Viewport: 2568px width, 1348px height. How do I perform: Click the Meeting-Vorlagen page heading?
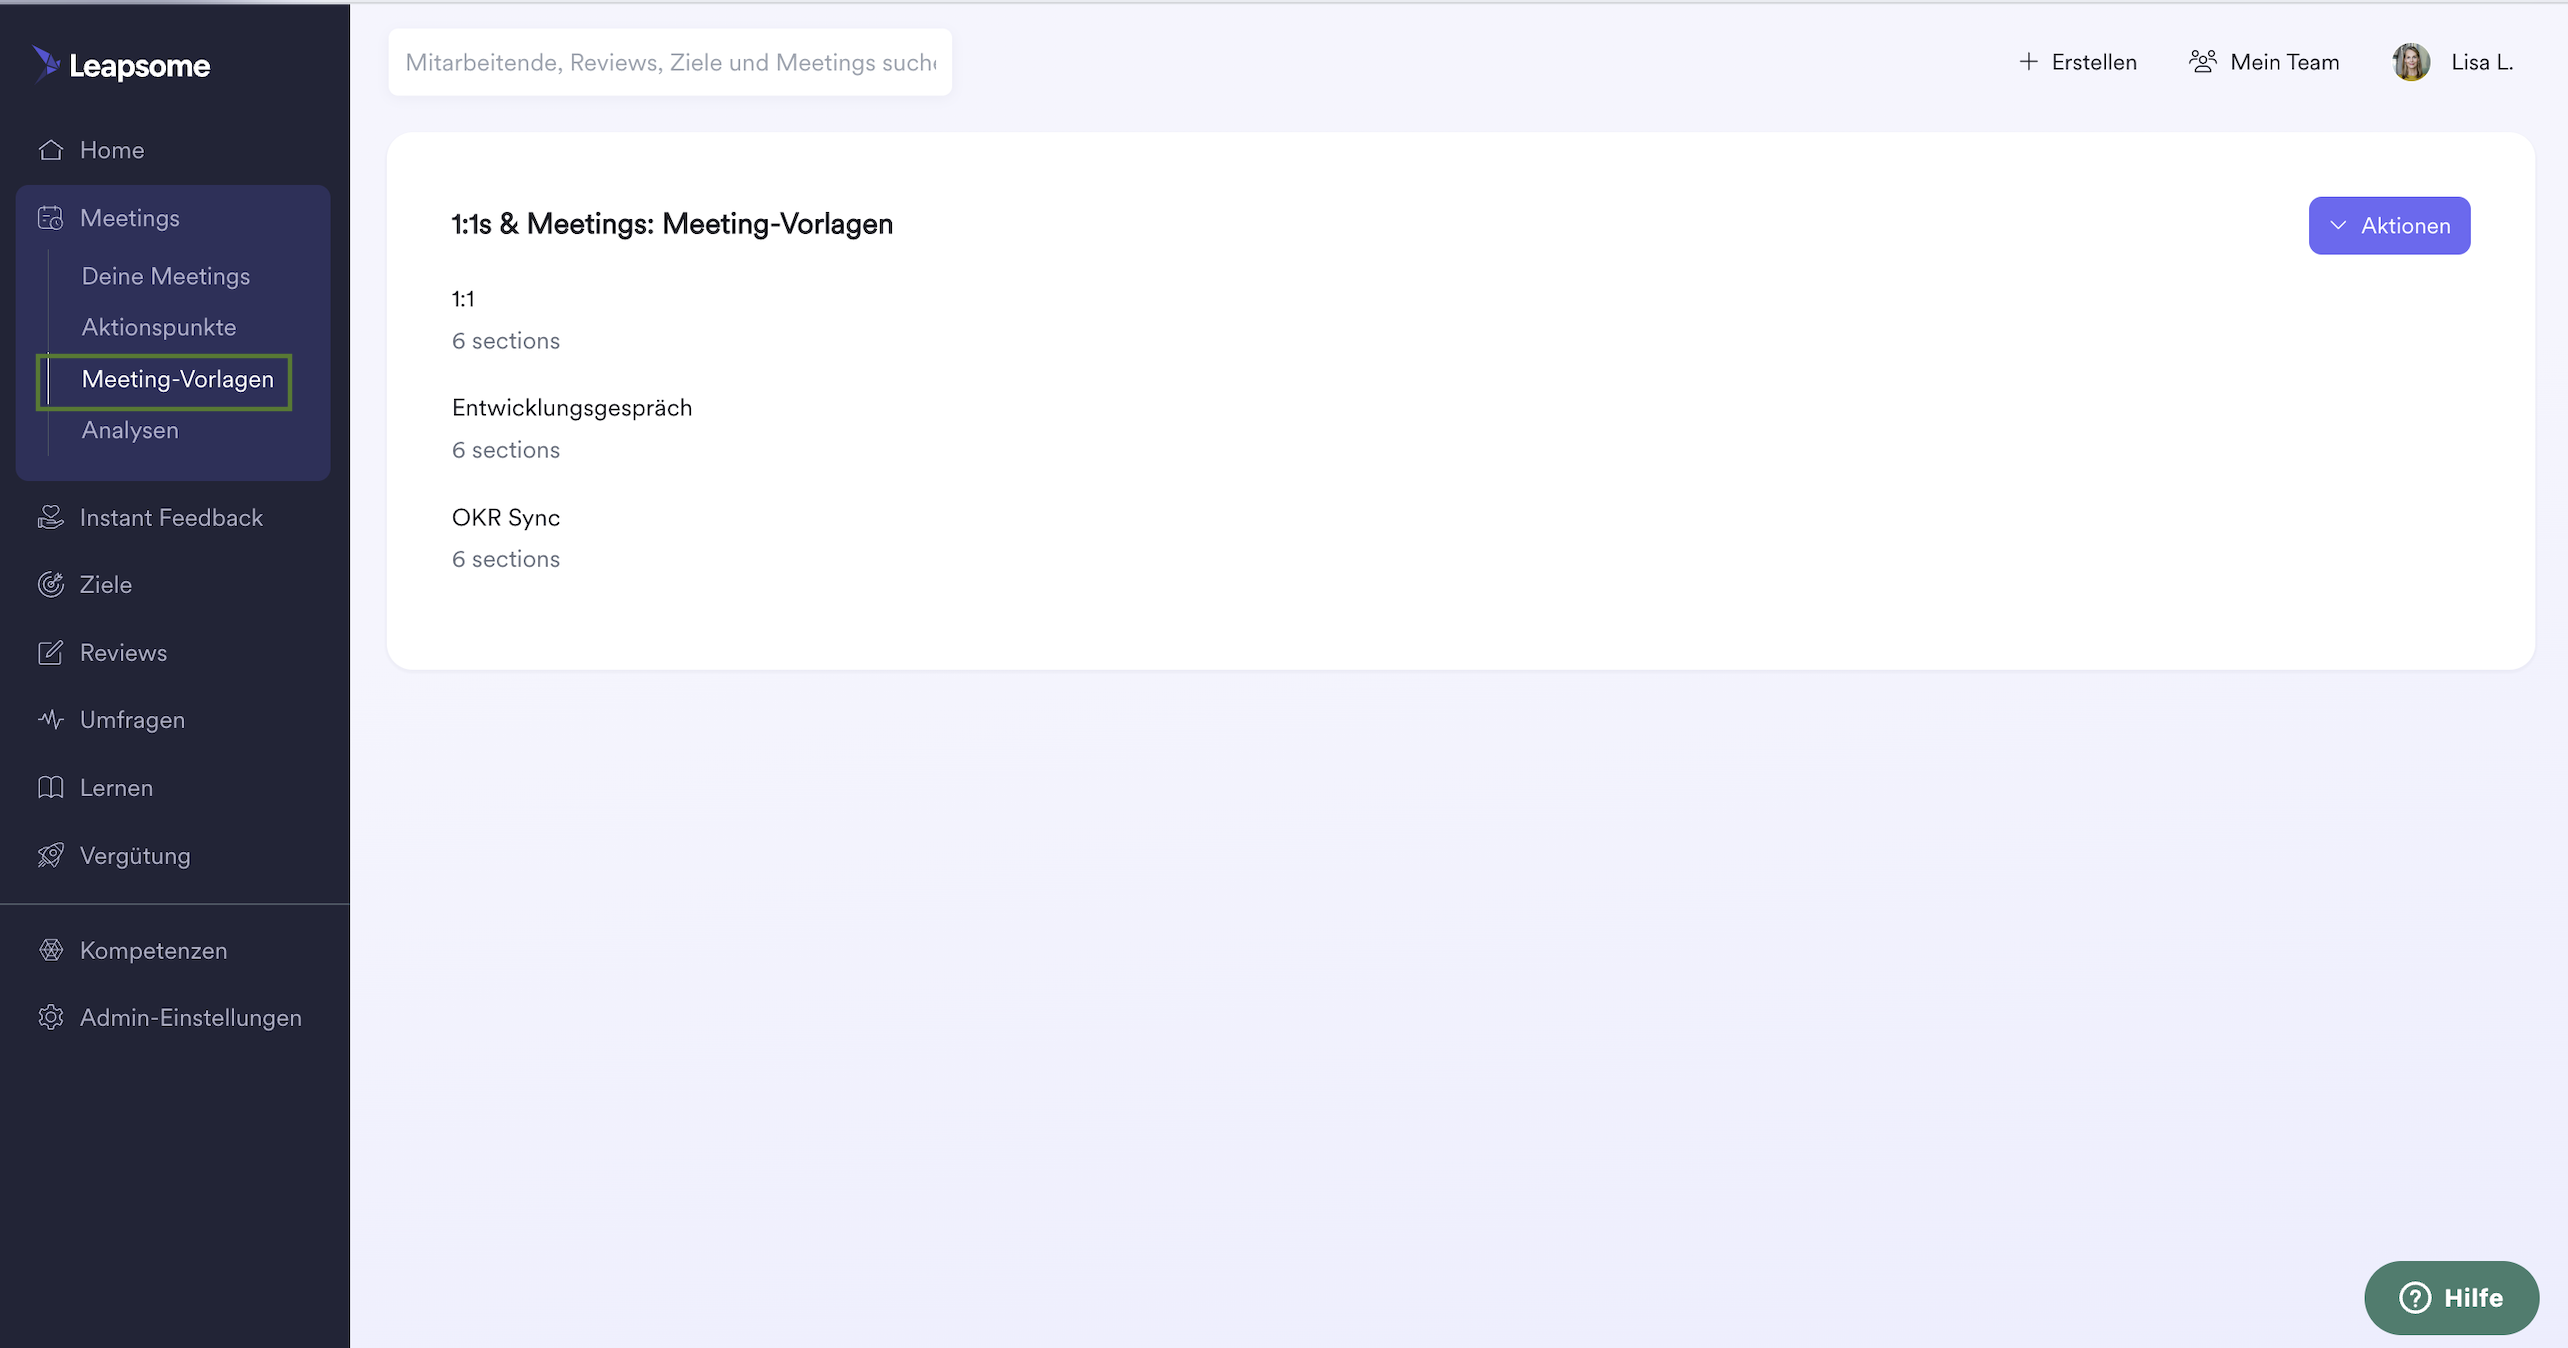[x=672, y=224]
